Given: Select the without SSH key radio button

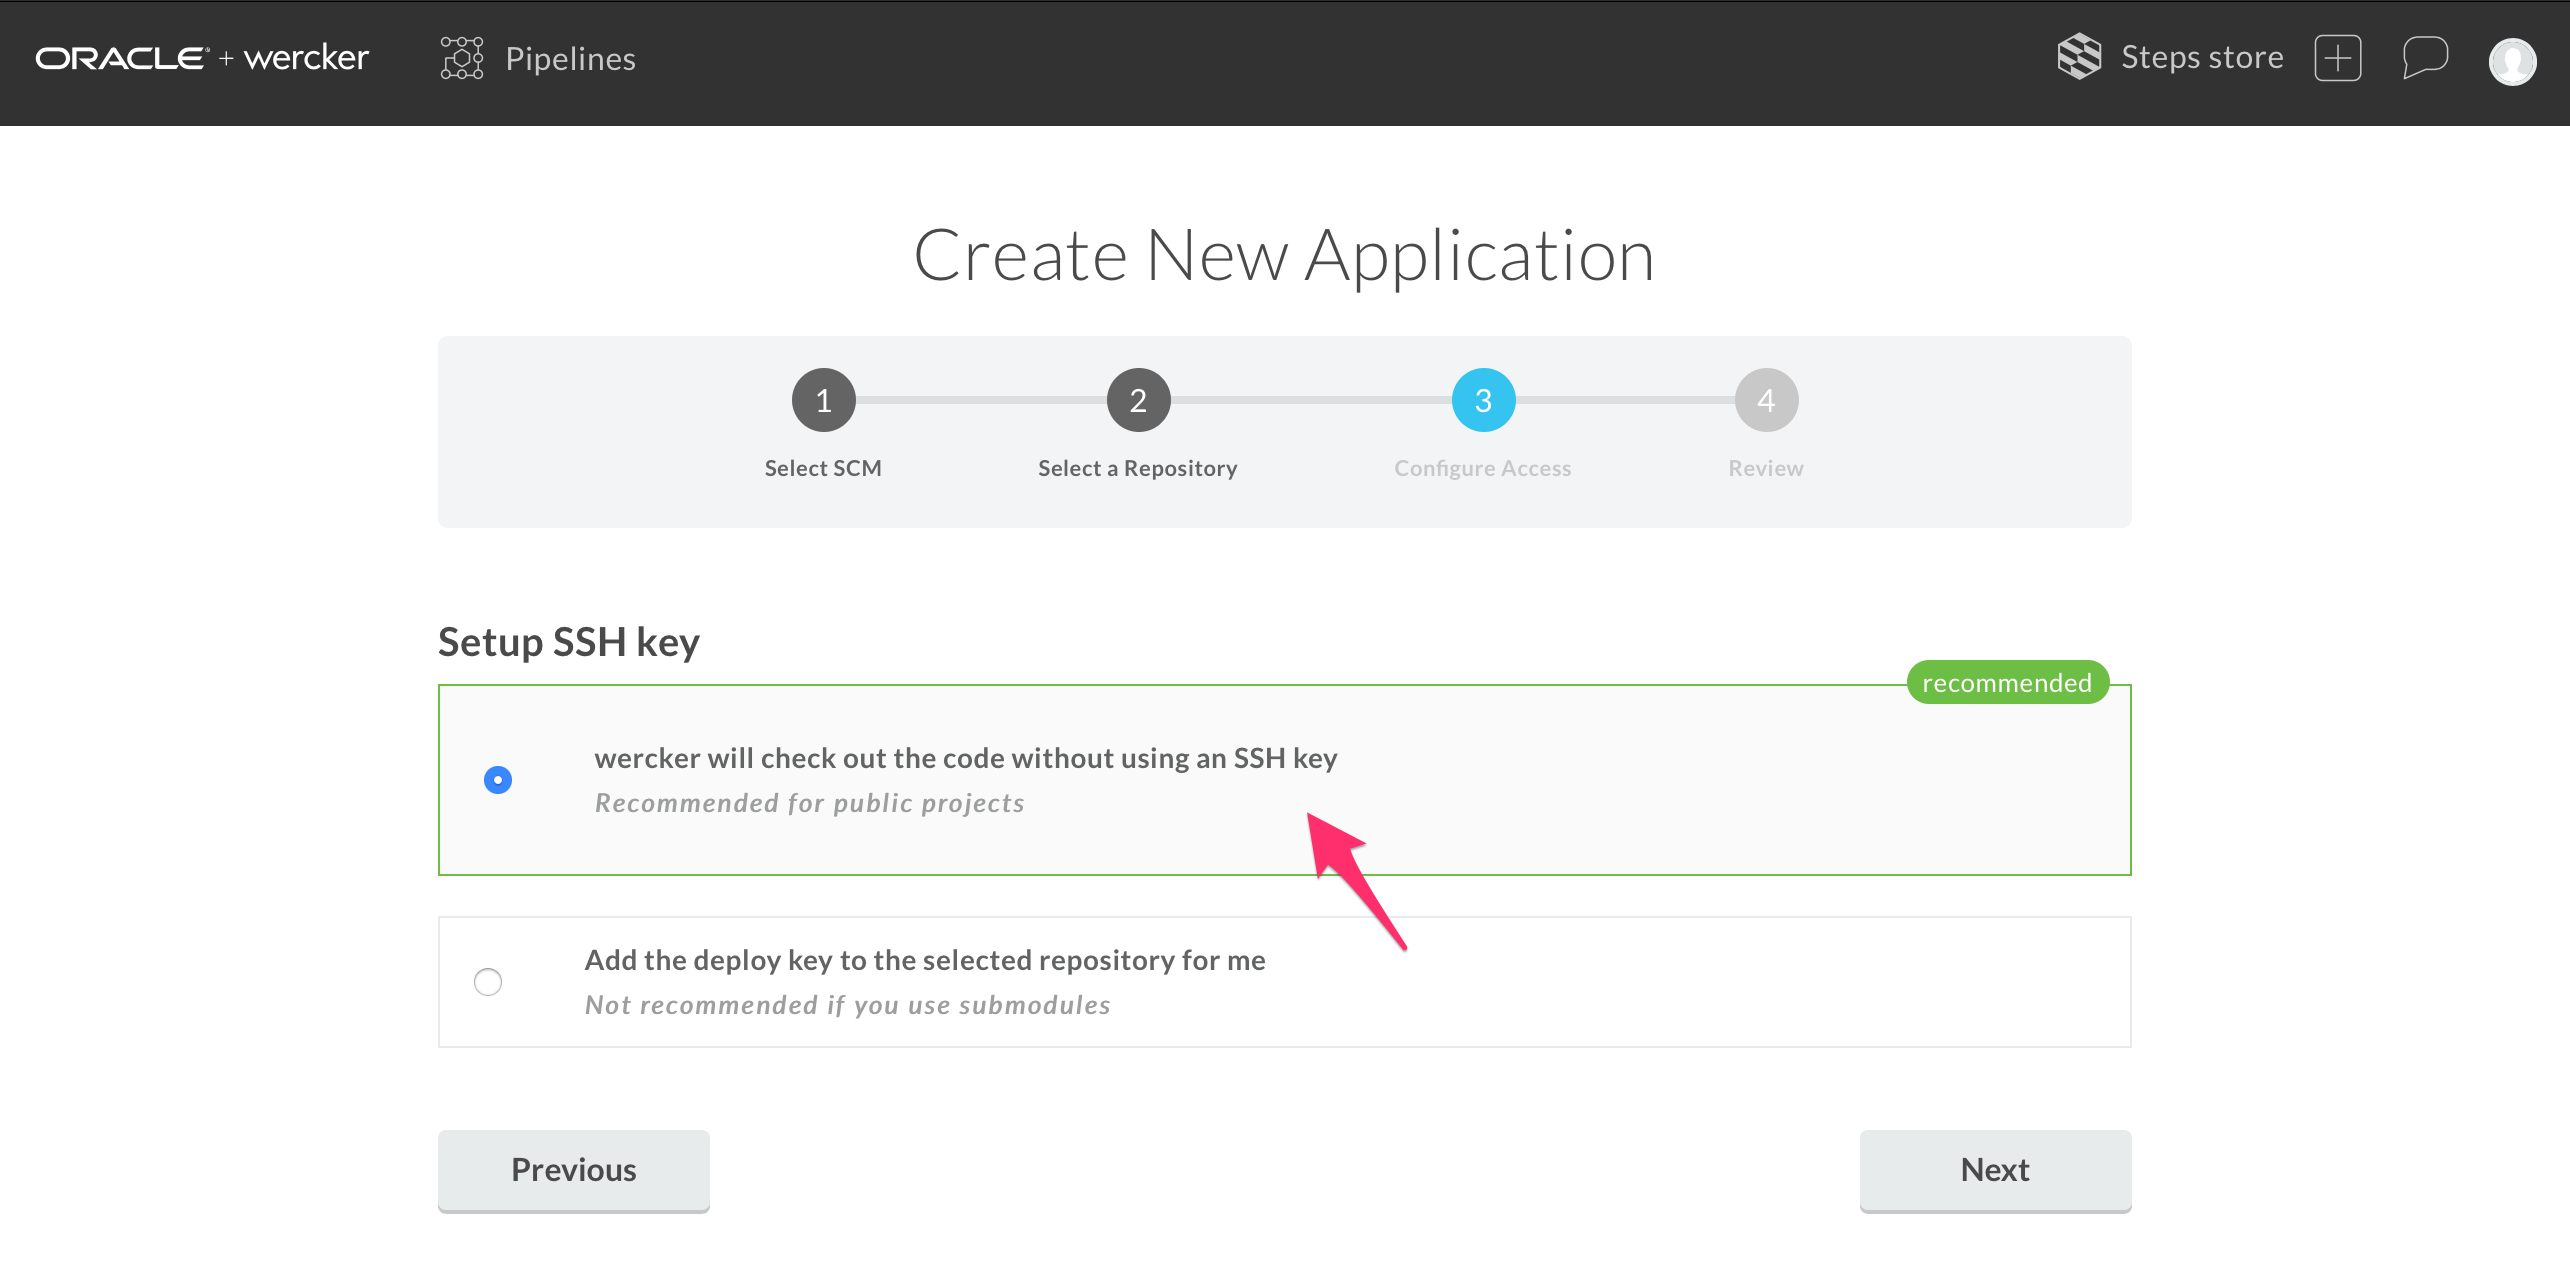Looking at the screenshot, I should (497, 780).
